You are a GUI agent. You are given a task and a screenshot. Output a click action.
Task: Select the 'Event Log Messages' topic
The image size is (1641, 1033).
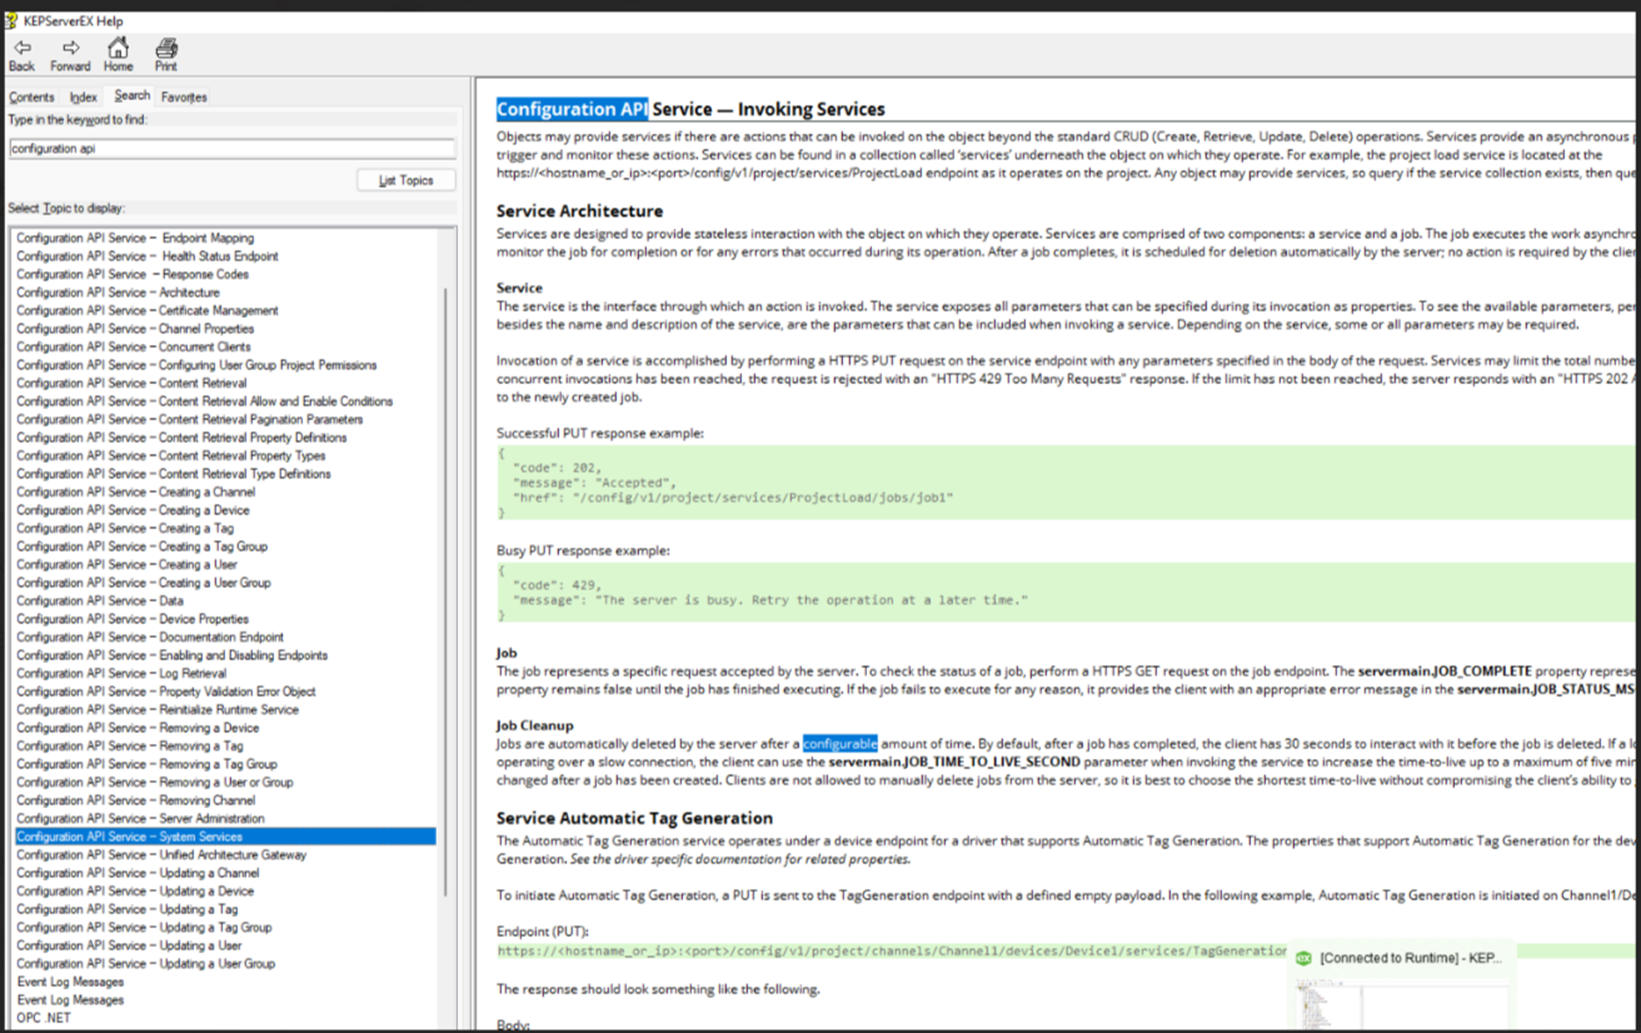69,981
